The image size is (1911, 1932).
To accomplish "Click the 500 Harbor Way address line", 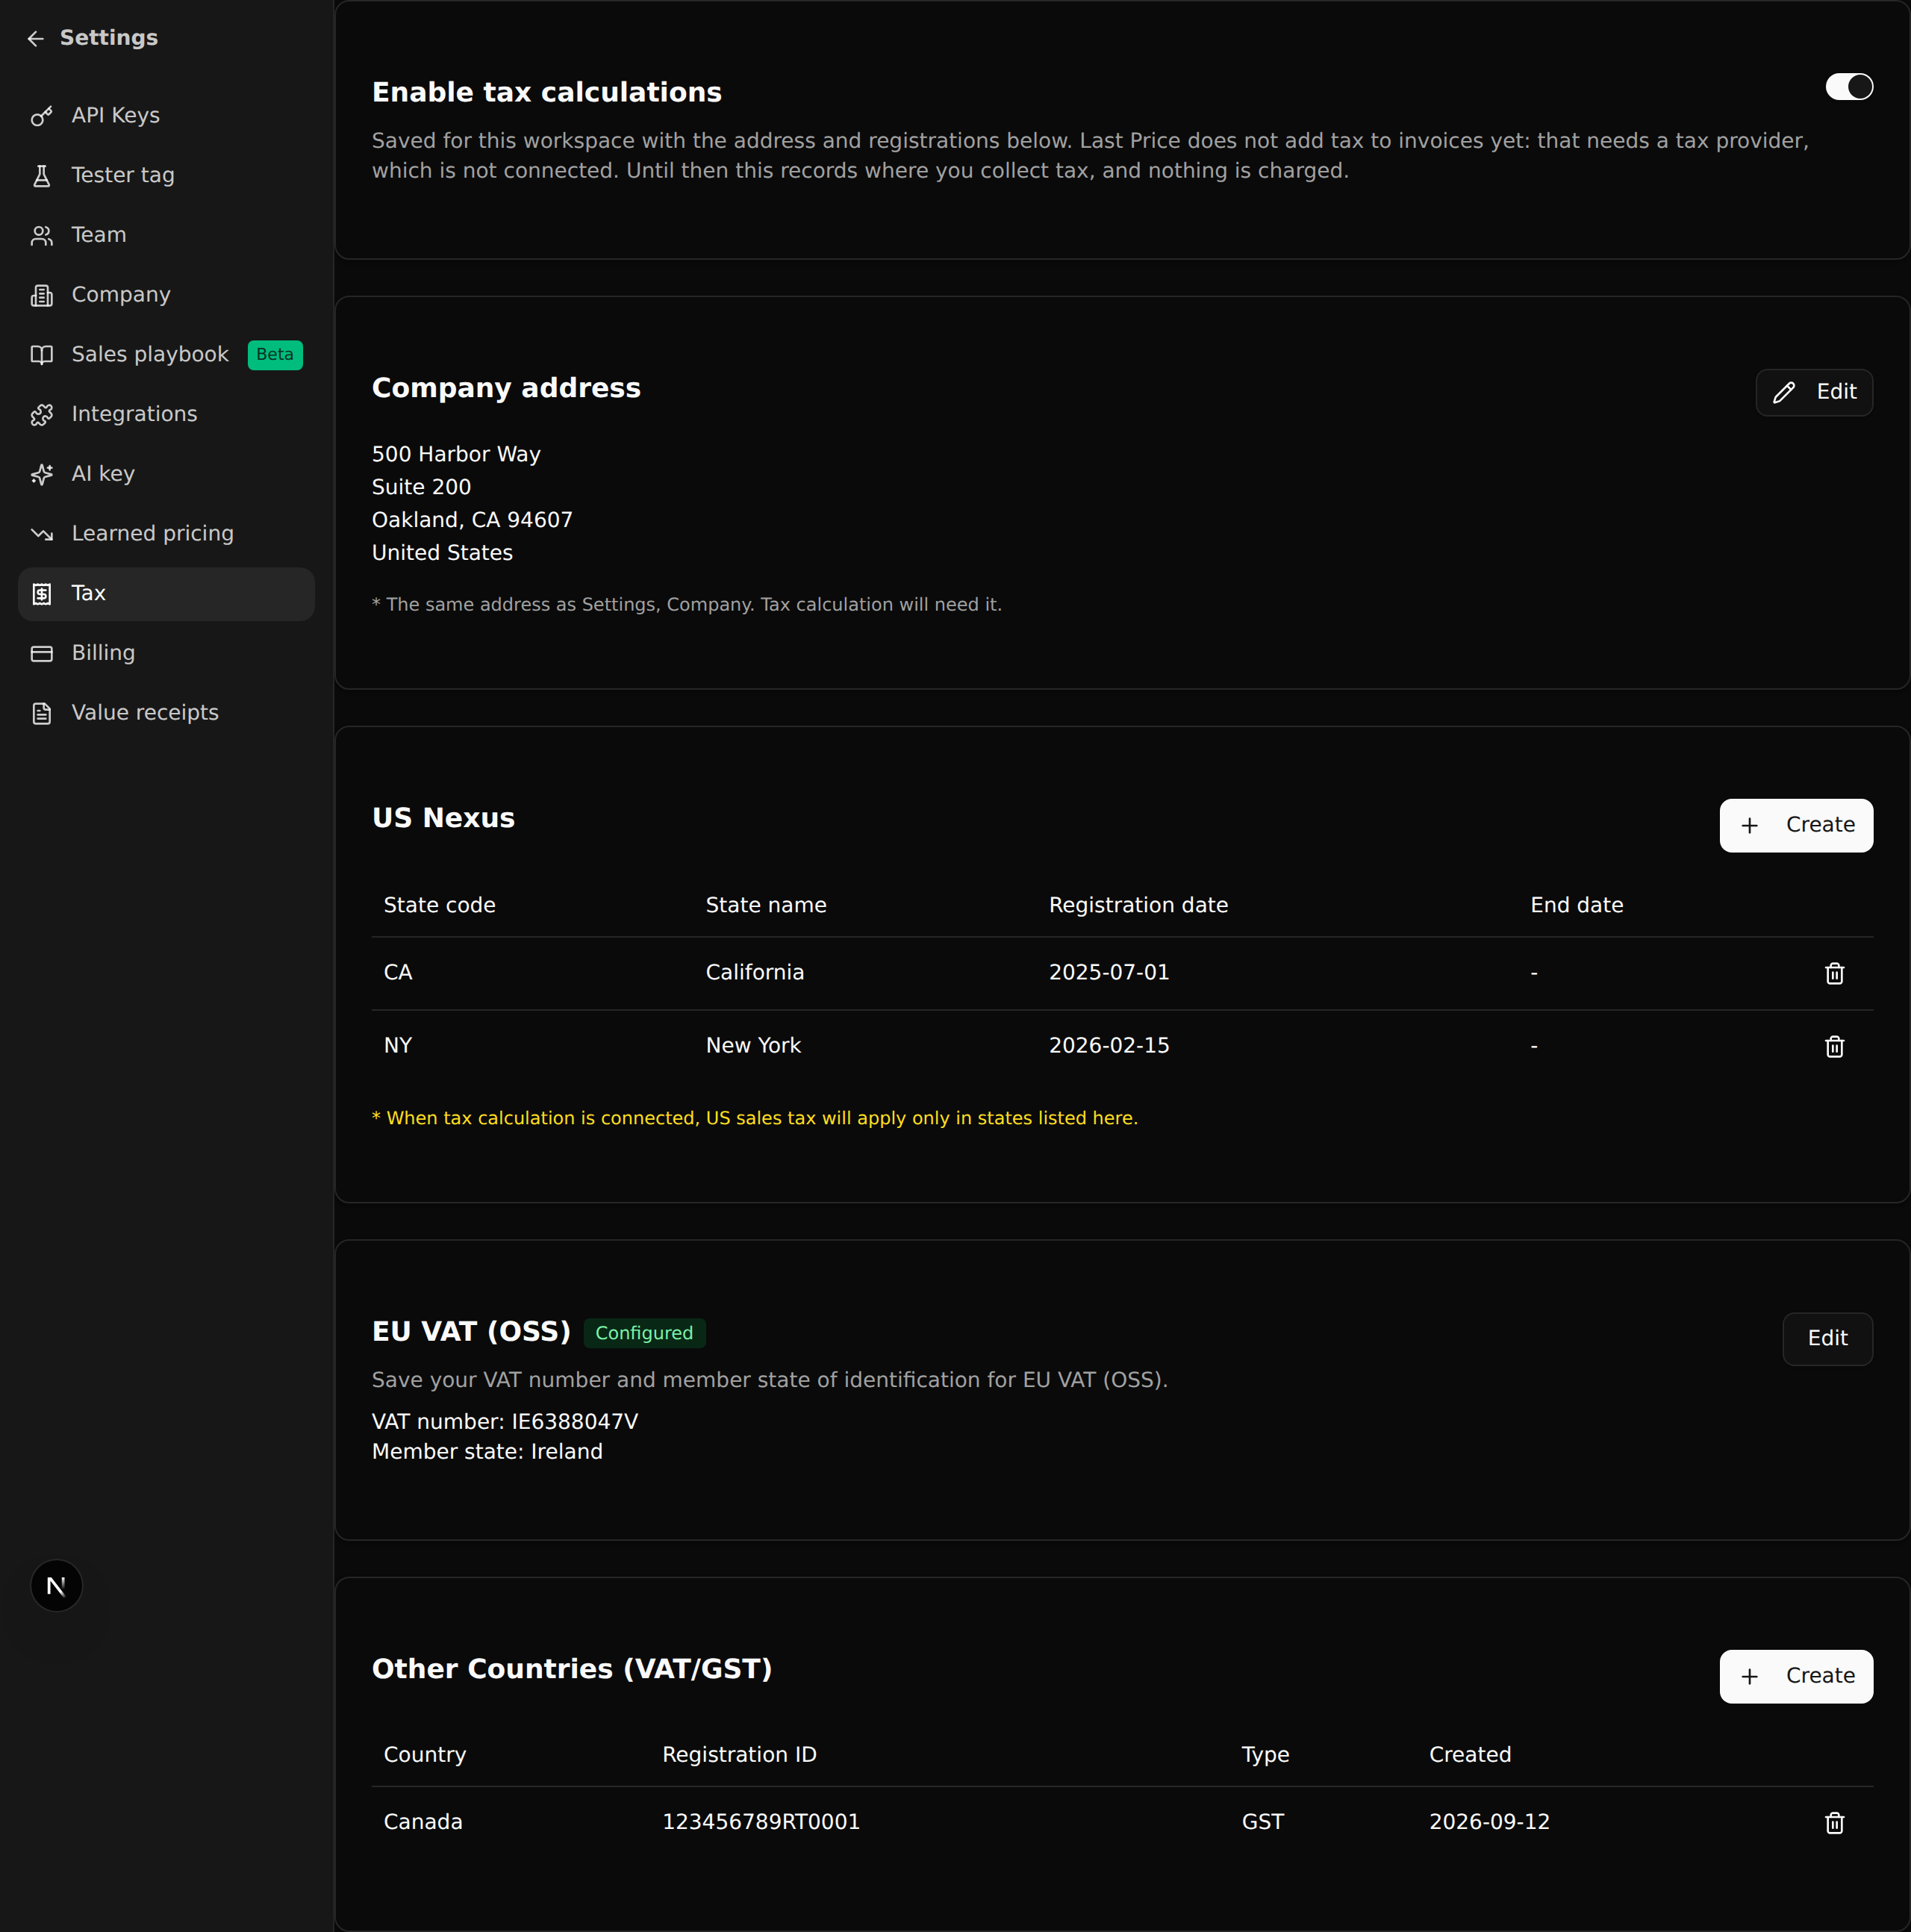I will pyautogui.click(x=456, y=454).
